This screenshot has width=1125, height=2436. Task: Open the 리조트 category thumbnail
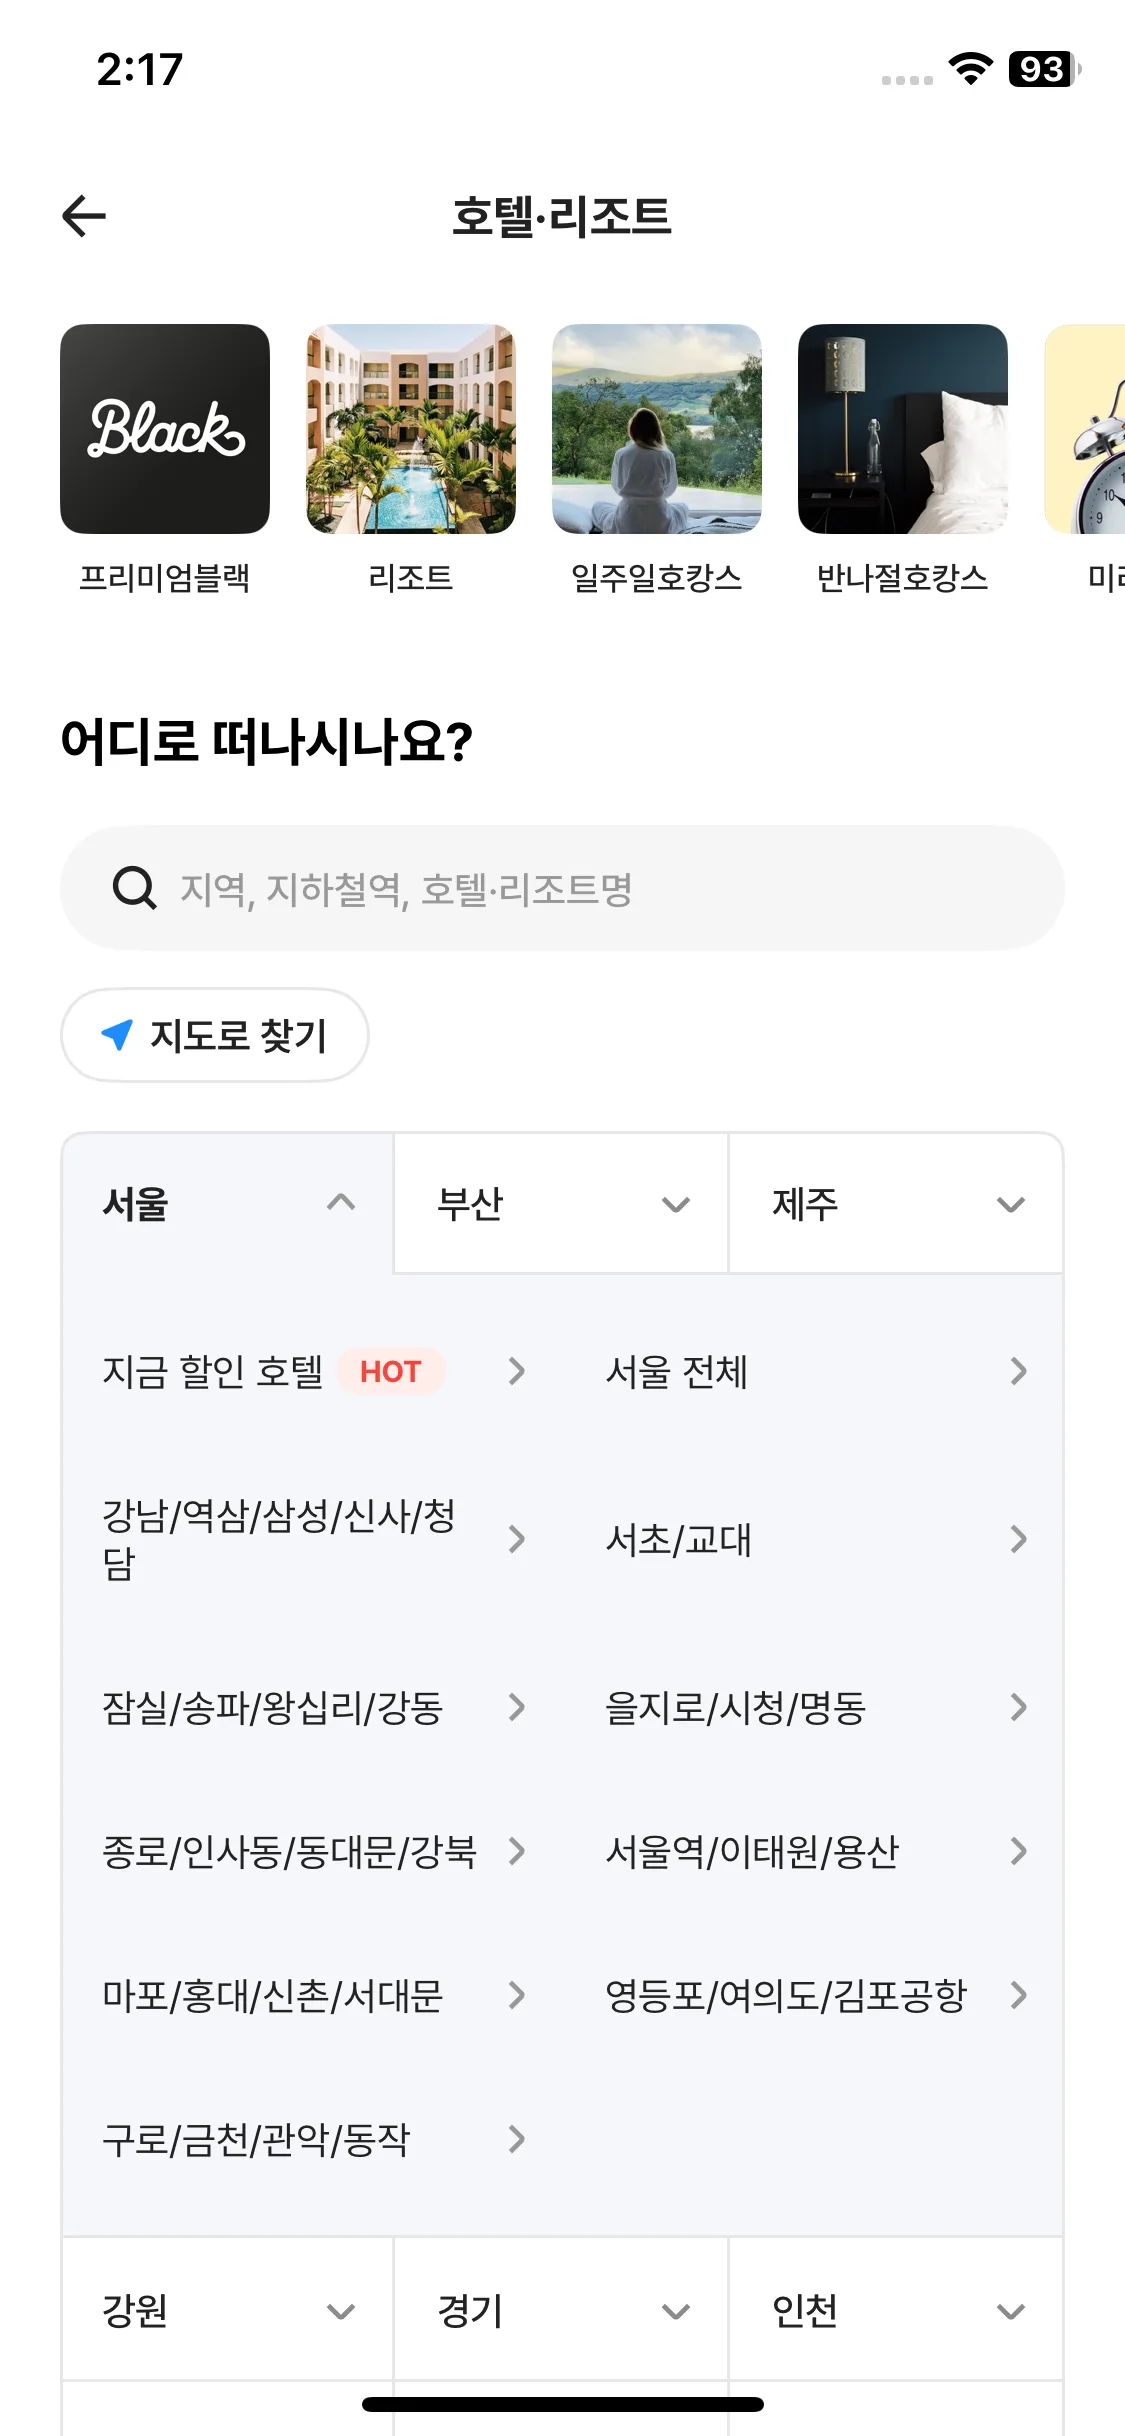point(411,429)
